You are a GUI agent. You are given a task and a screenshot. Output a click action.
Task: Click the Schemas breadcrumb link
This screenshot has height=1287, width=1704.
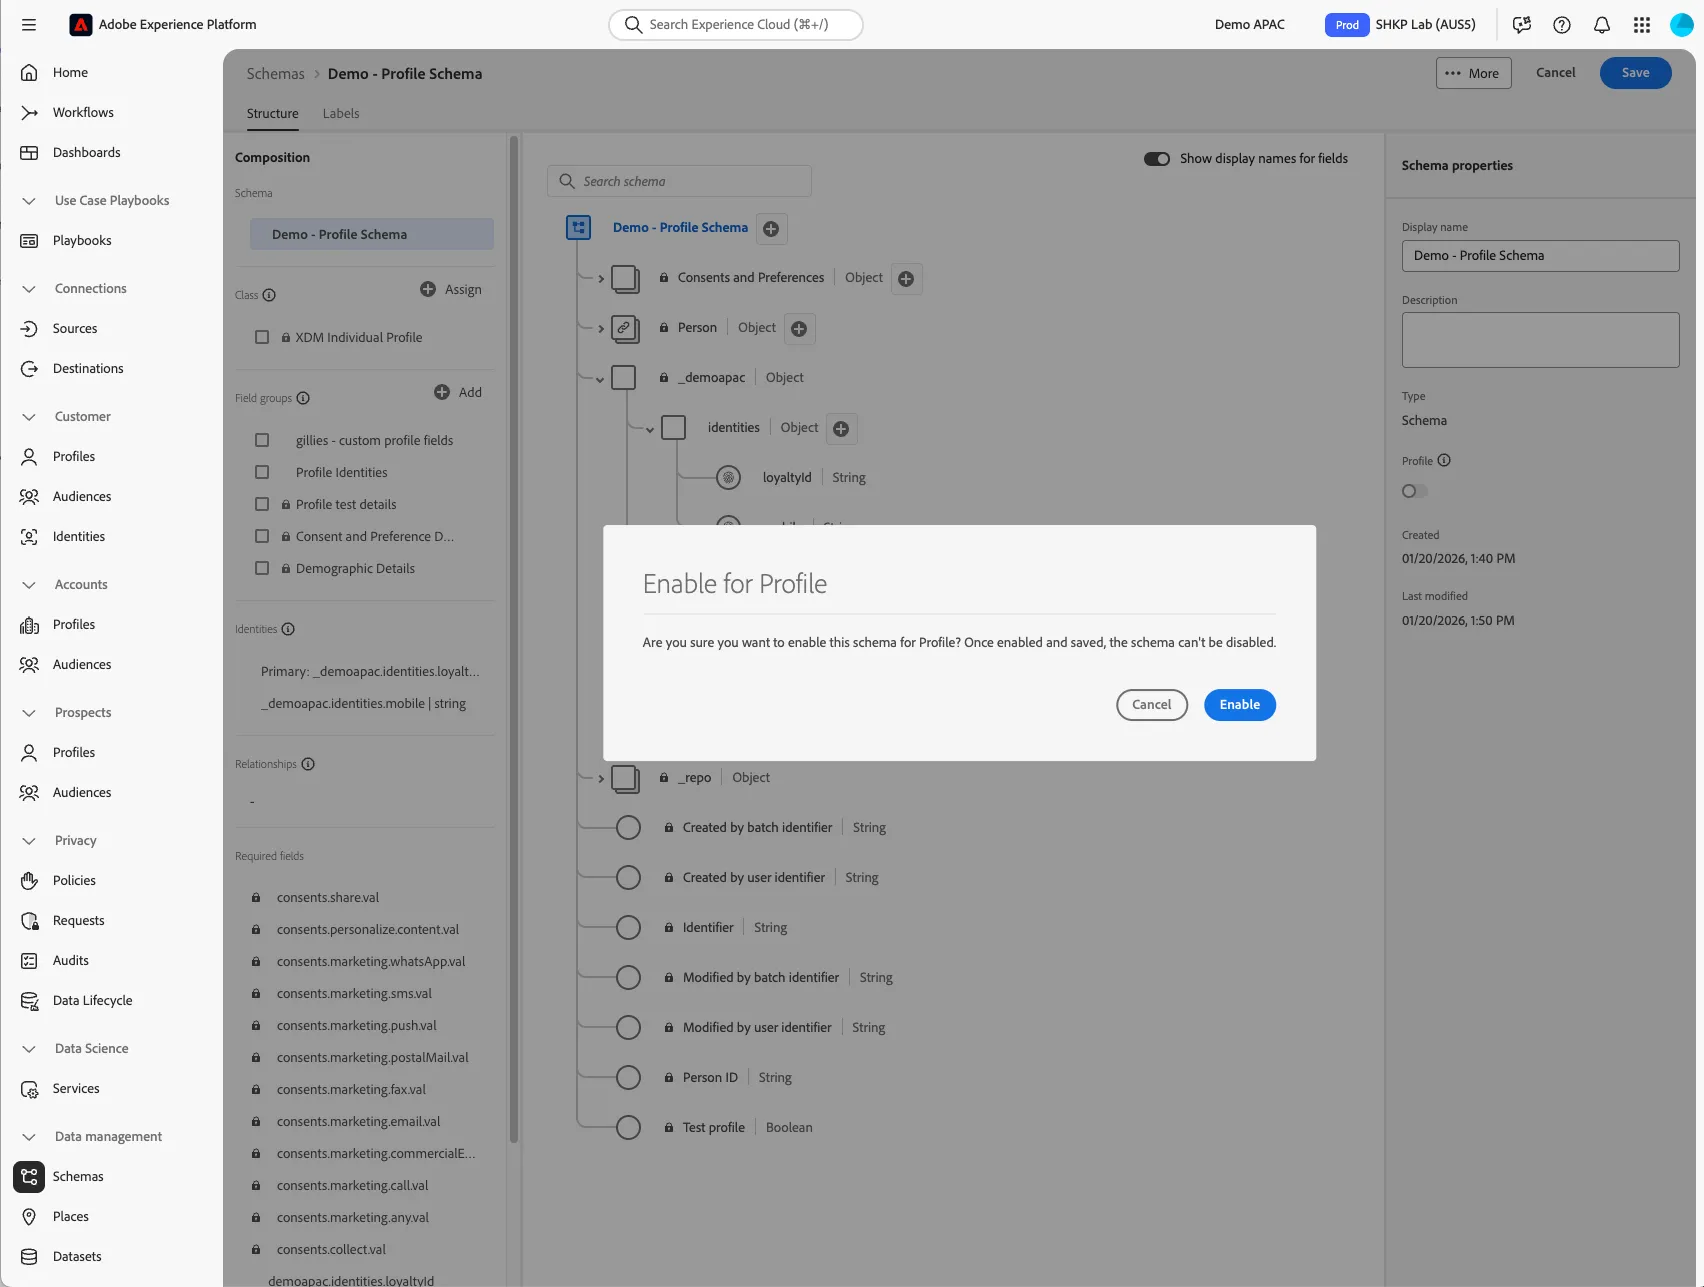276,74
